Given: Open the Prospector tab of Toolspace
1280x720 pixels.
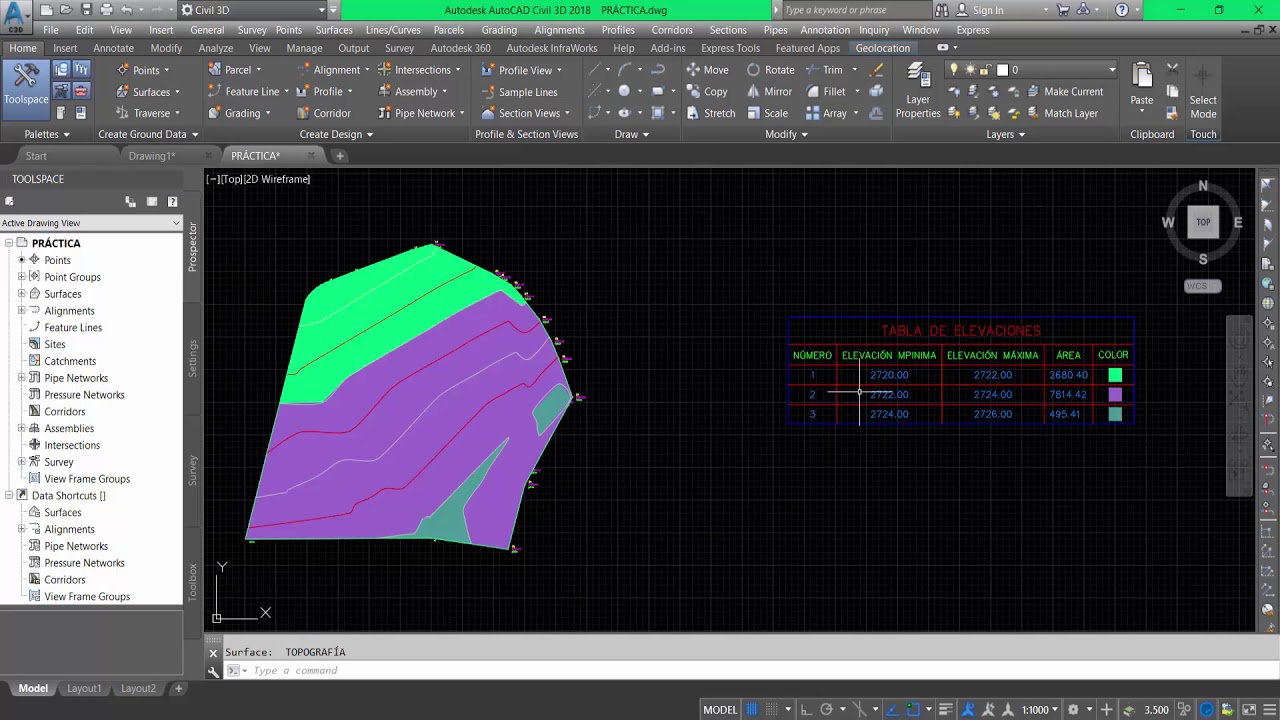Looking at the screenshot, I should [x=193, y=245].
